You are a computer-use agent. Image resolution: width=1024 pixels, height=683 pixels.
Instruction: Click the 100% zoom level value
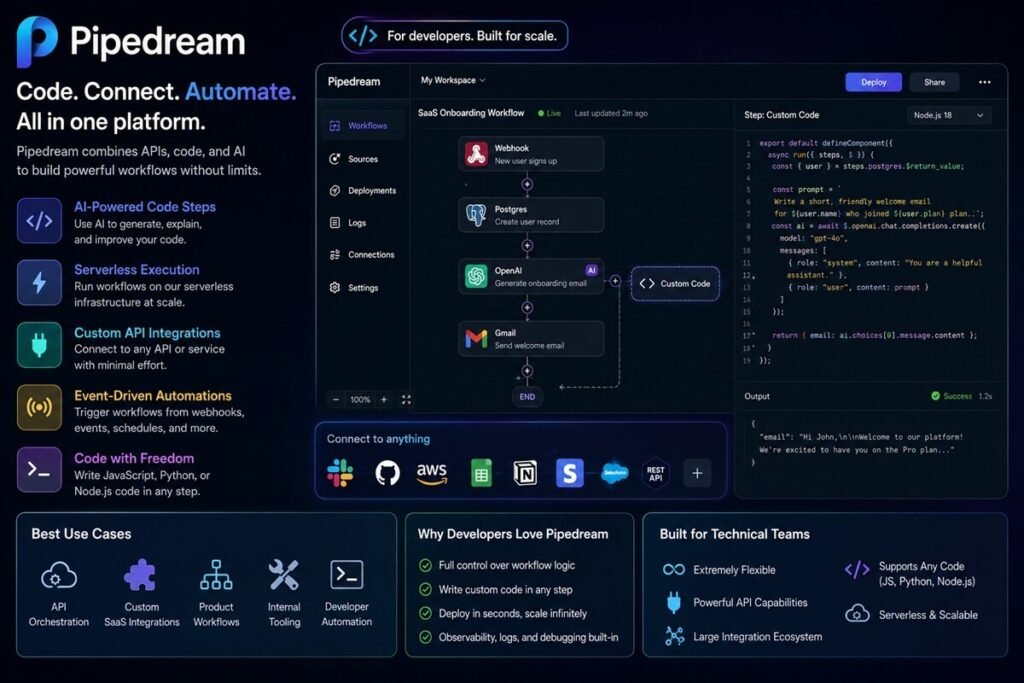[360, 399]
